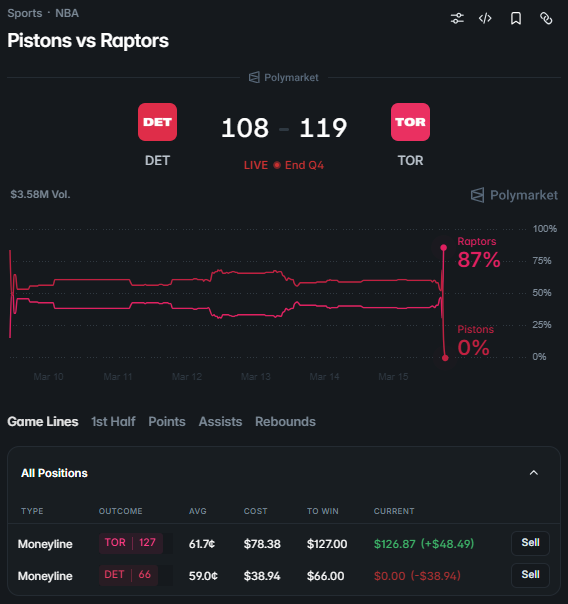The width and height of the screenshot is (568, 604).
Task: Click the 59.0¢ average price cell
Action: point(203,576)
